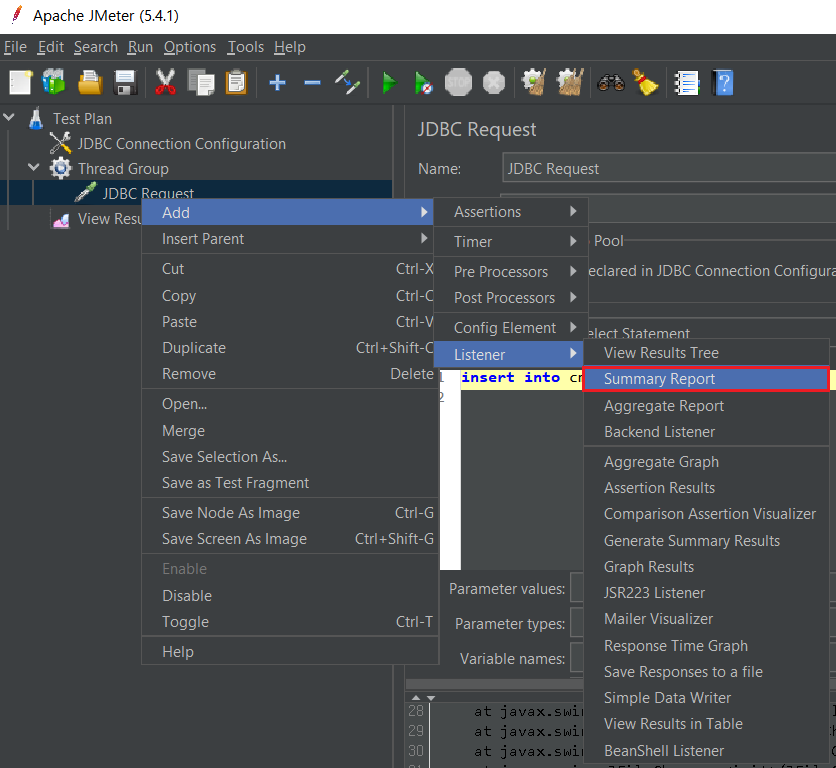Open the Templates toolbar icon
Image resolution: width=836 pixels, height=768 pixels.
click(54, 83)
